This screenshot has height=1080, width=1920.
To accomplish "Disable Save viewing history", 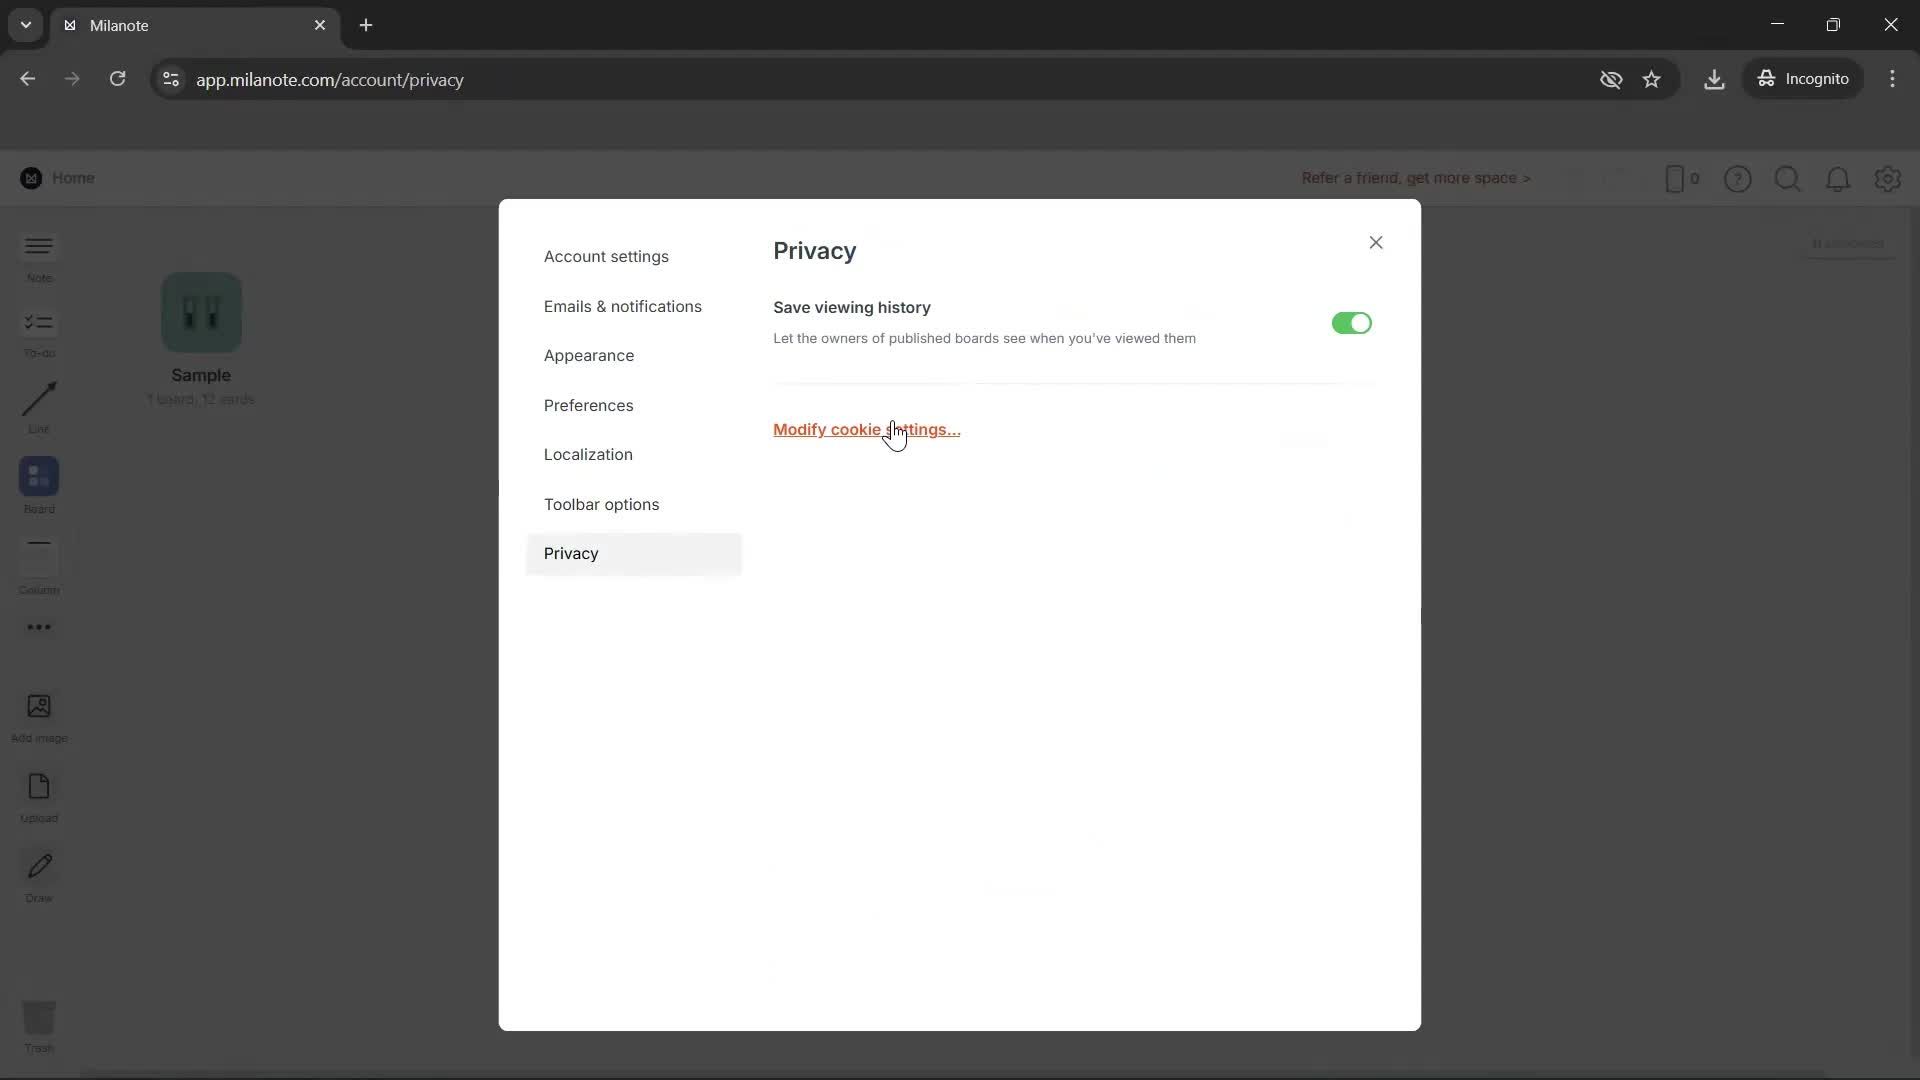I will pos(1351,323).
